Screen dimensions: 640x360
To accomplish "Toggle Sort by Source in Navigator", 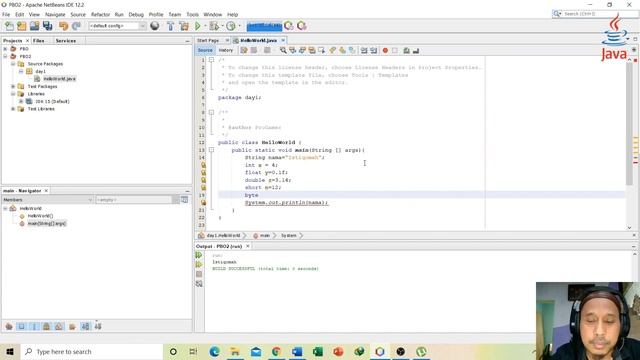I will 98,327.
